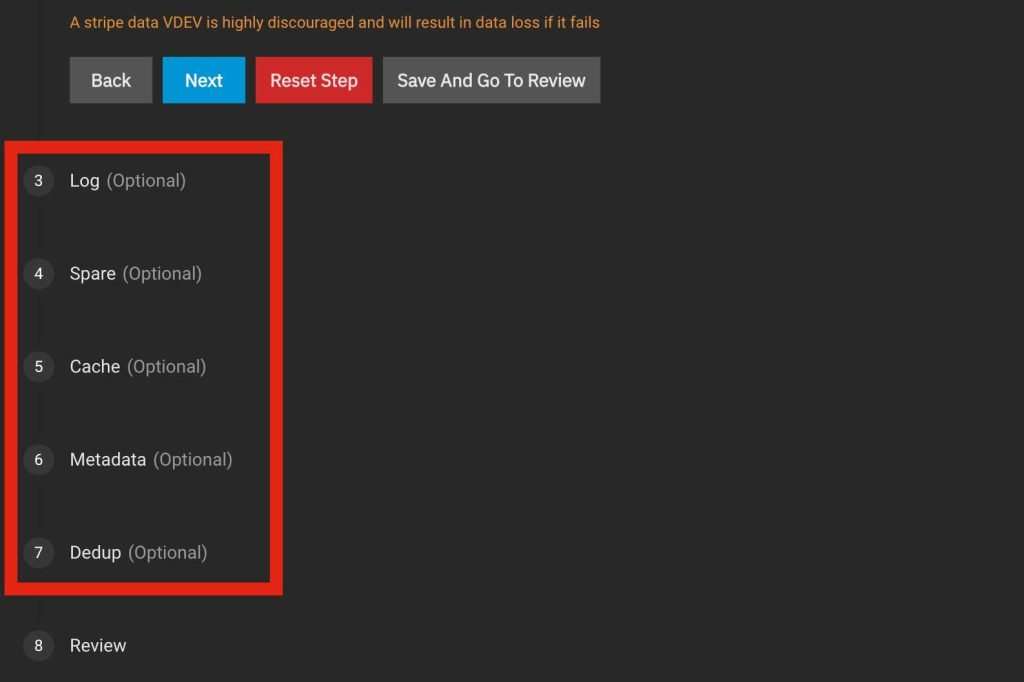Open the Dedup step label
Viewport: 1024px width, 682px height.
coord(95,553)
